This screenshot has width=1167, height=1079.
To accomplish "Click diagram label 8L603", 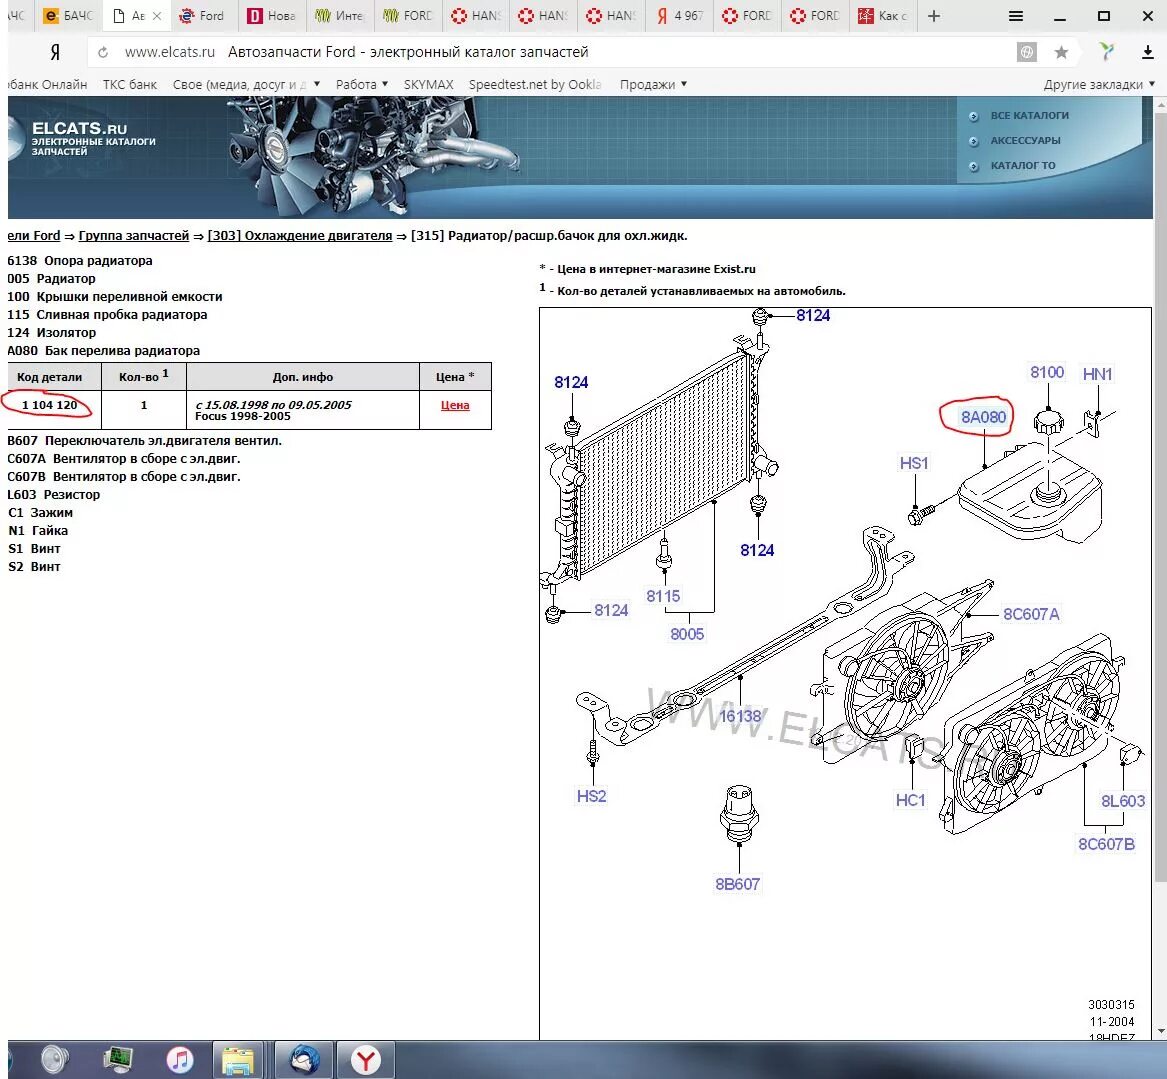I will tap(1122, 801).
